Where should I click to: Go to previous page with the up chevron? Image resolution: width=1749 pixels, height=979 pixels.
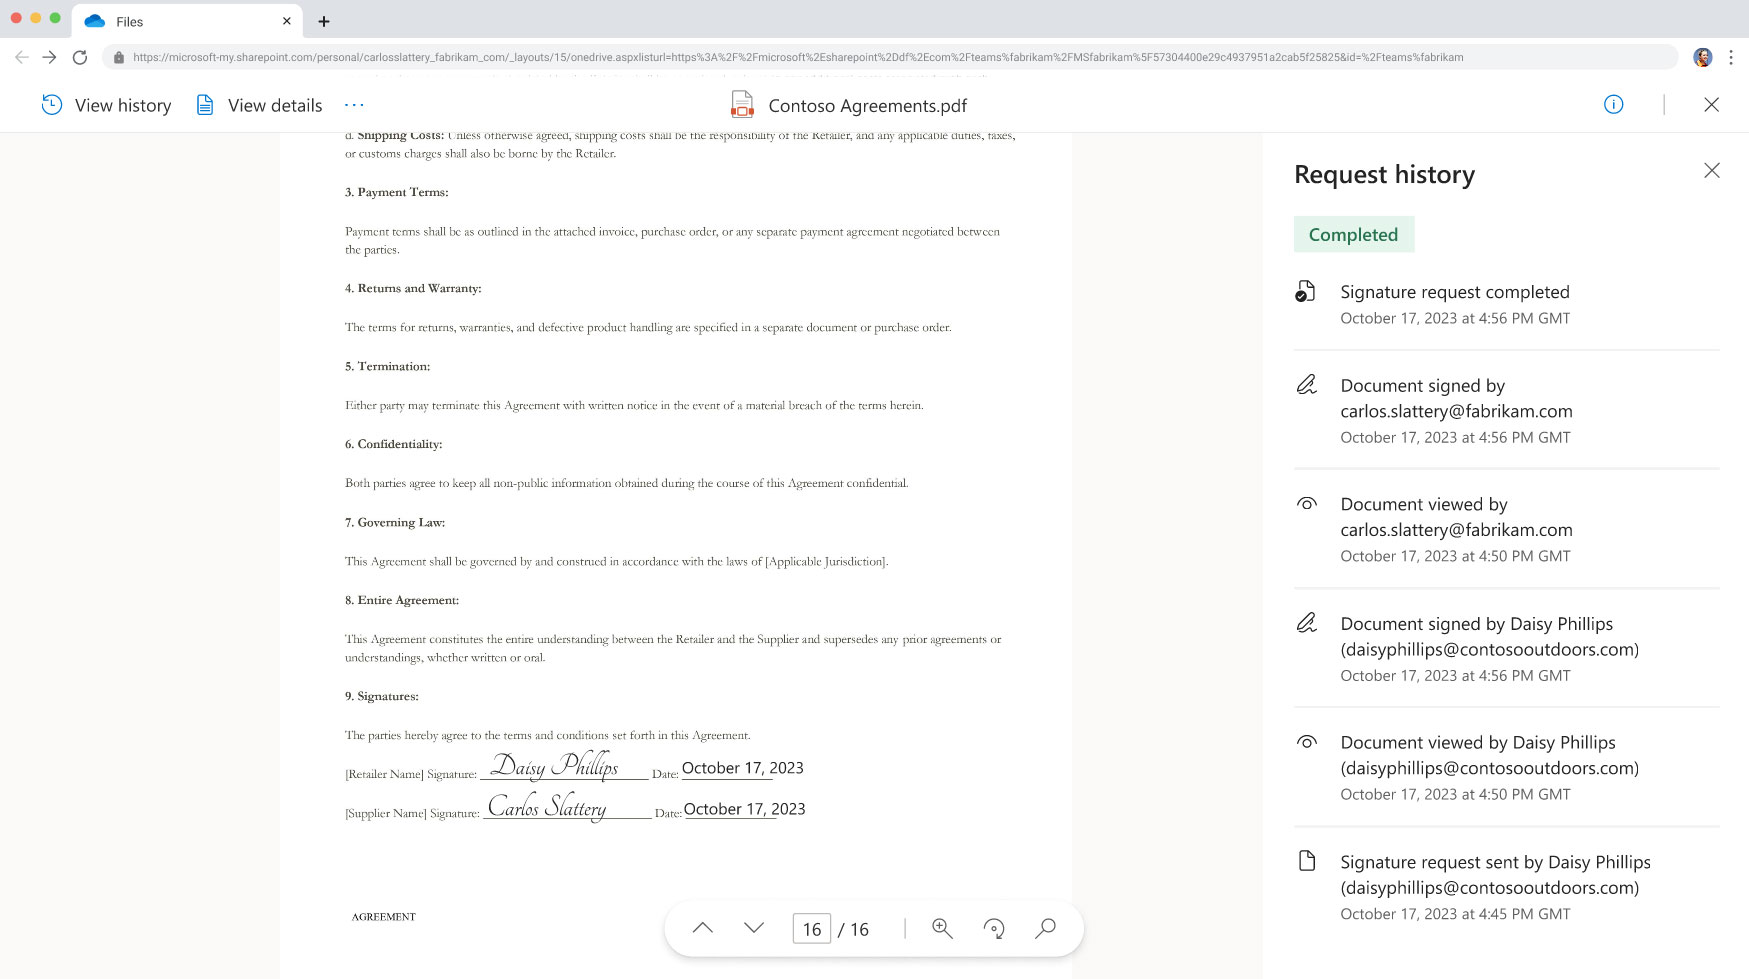(703, 928)
